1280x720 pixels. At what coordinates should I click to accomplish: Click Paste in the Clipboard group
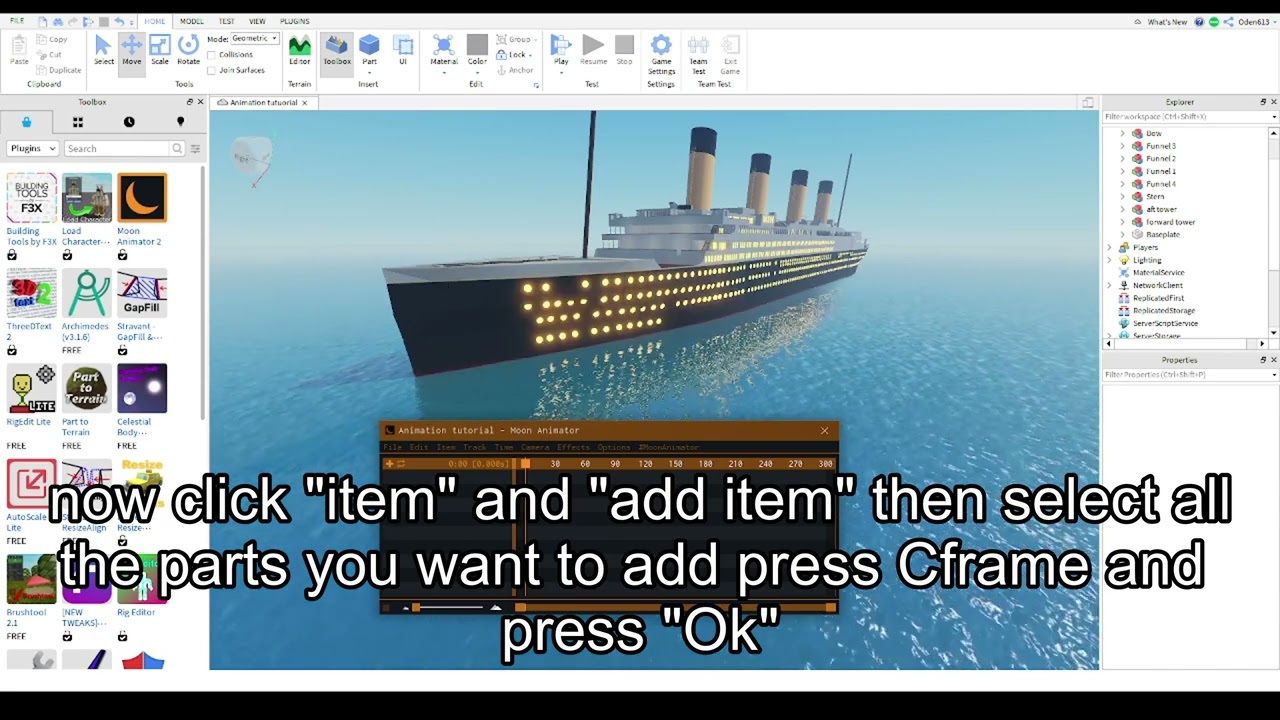19,50
